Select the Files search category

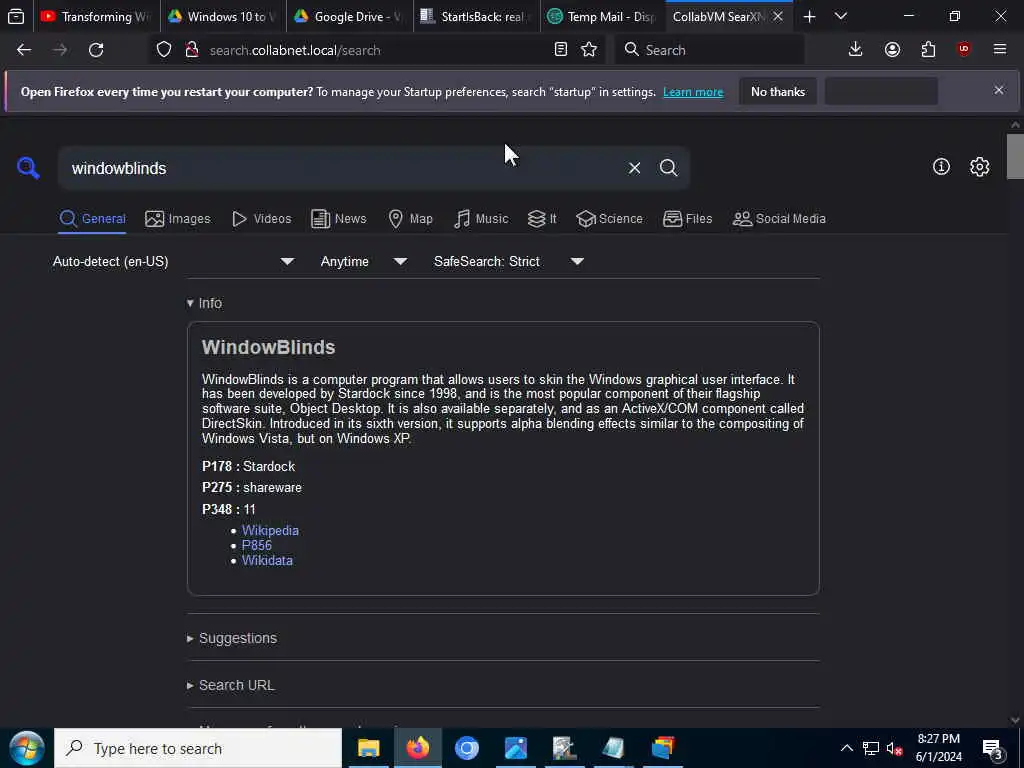pos(687,219)
